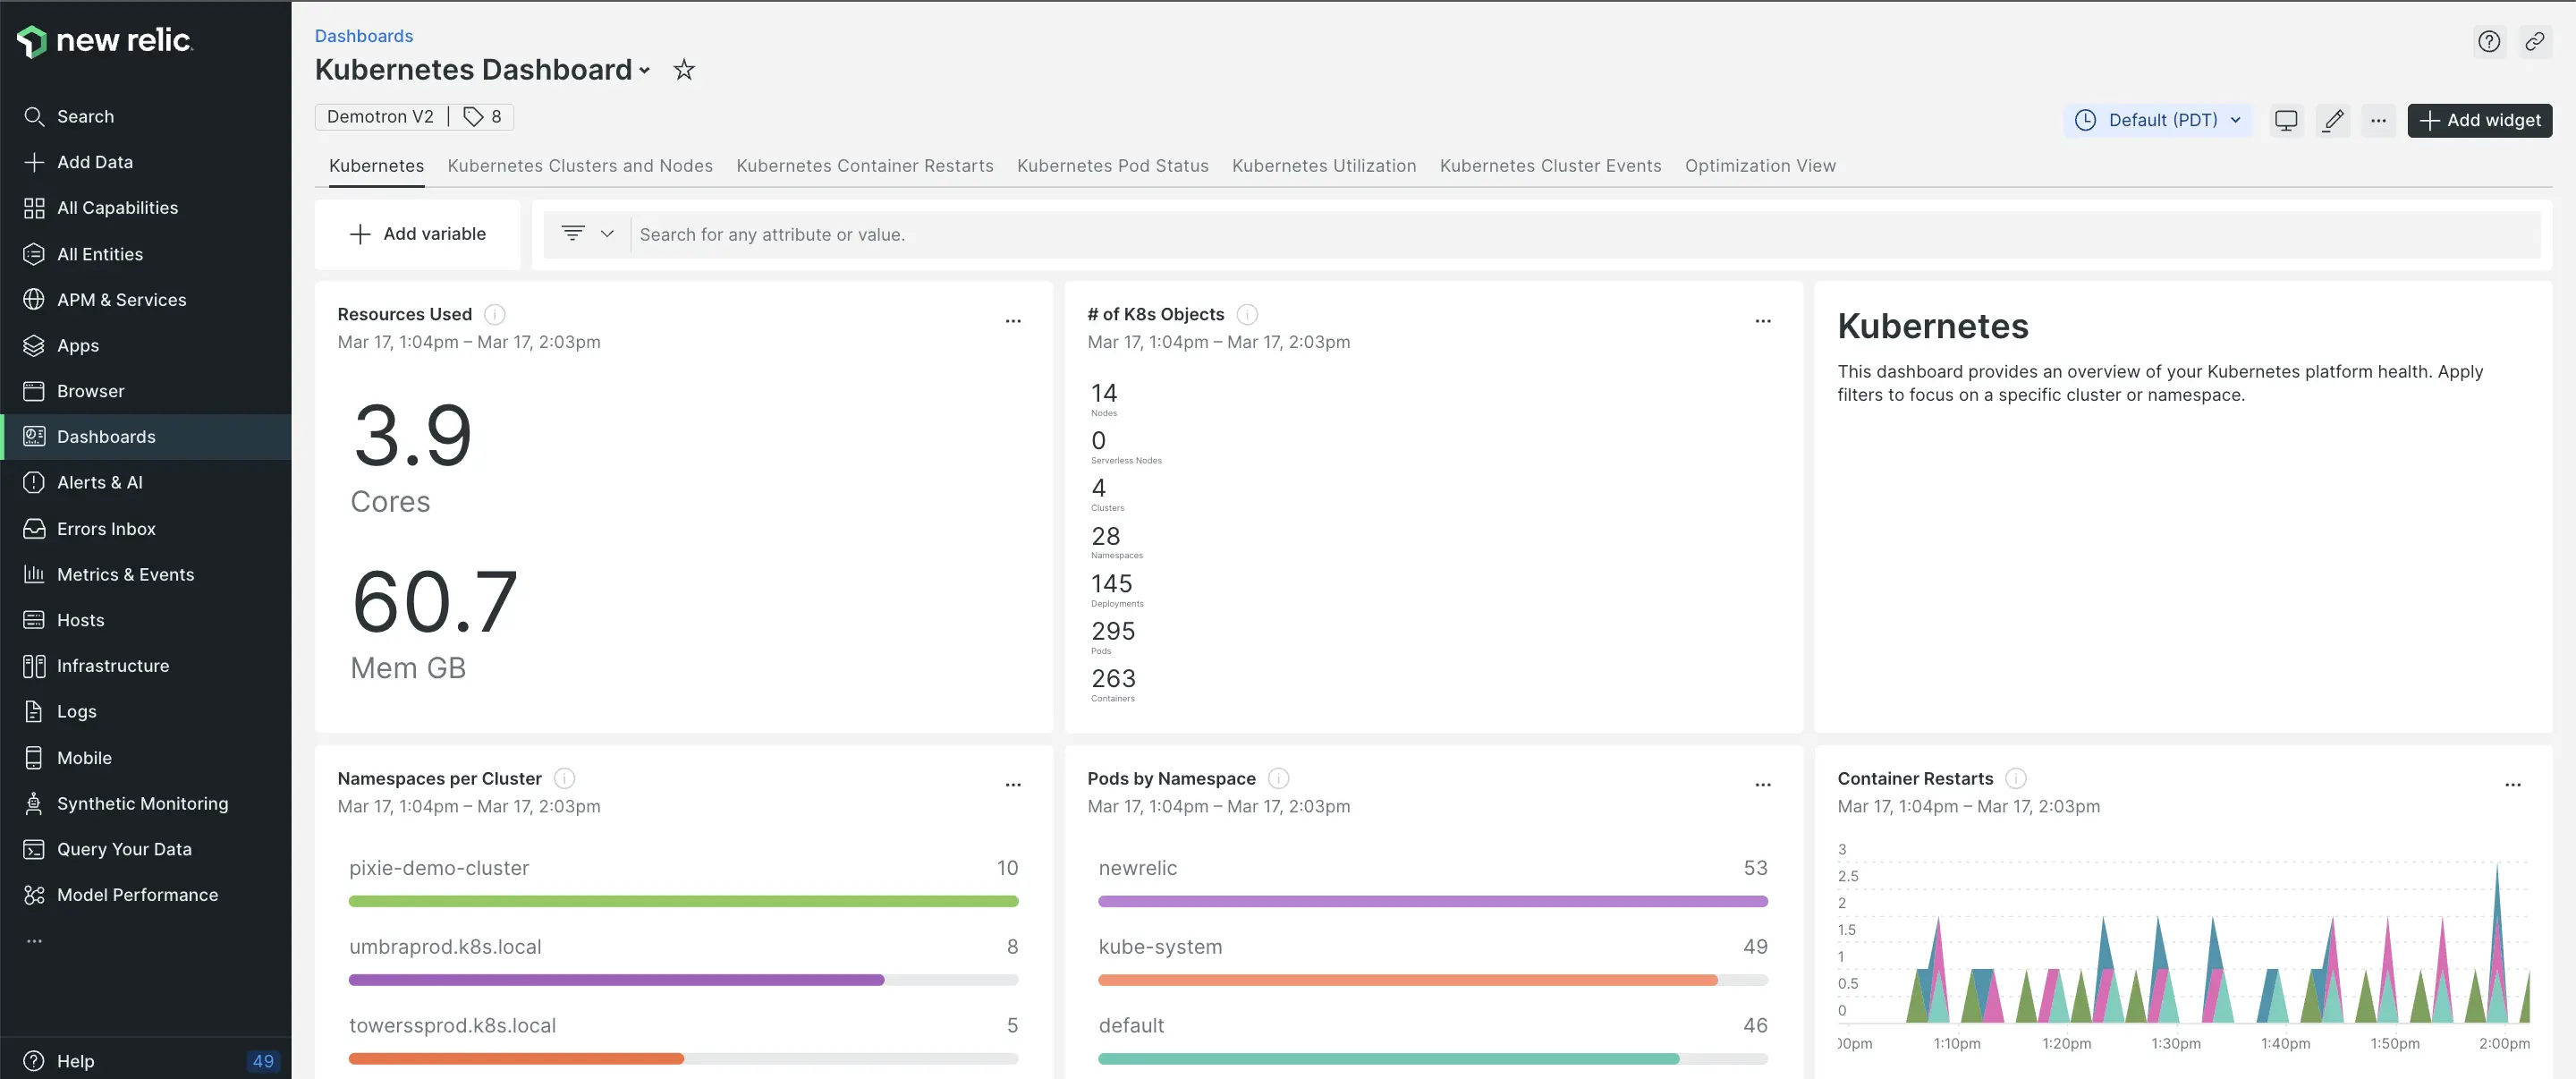The height and width of the screenshot is (1079, 2576).
Task: Open Dashboards in the sidebar
Action: tap(146, 437)
